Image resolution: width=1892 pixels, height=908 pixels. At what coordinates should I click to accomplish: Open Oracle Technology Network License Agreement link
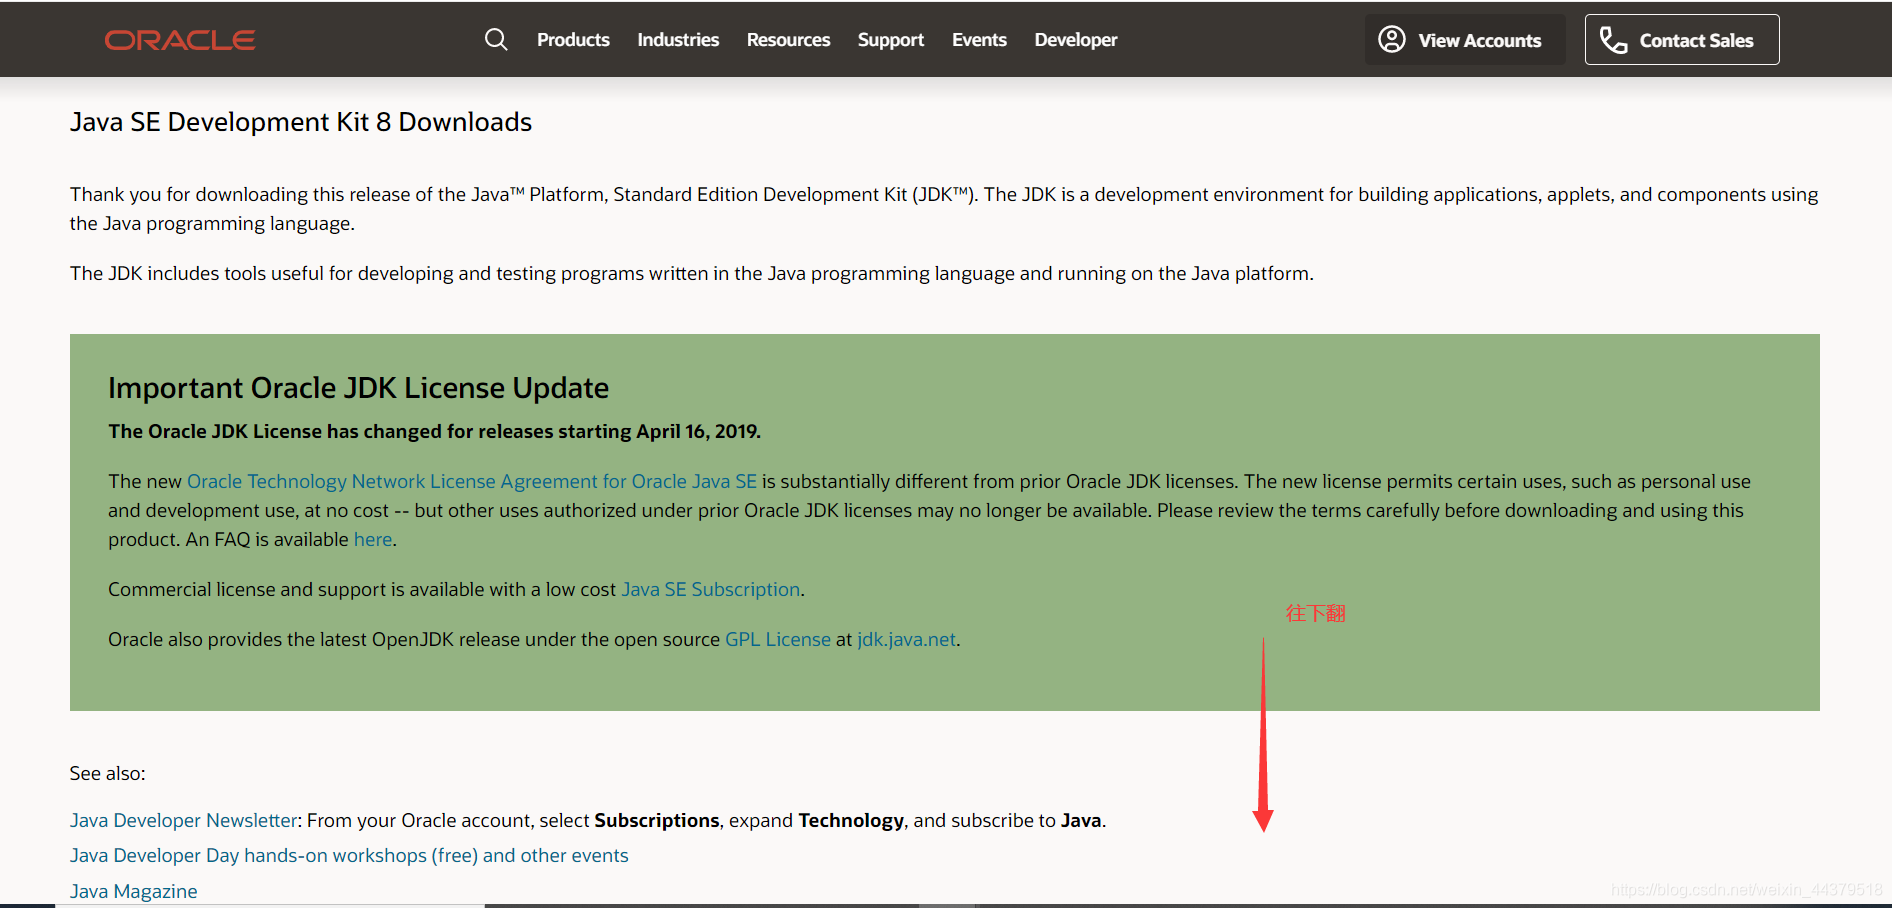tap(472, 481)
